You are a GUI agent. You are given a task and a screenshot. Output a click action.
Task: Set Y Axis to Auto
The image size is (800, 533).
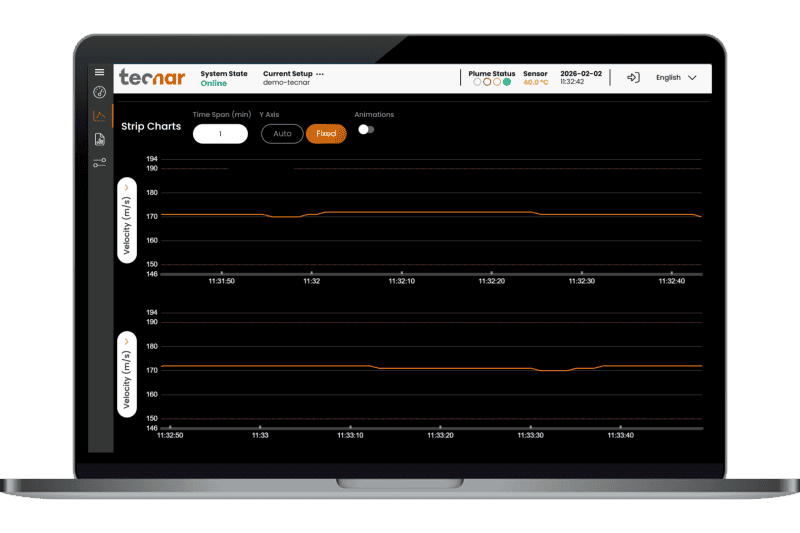pos(282,133)
